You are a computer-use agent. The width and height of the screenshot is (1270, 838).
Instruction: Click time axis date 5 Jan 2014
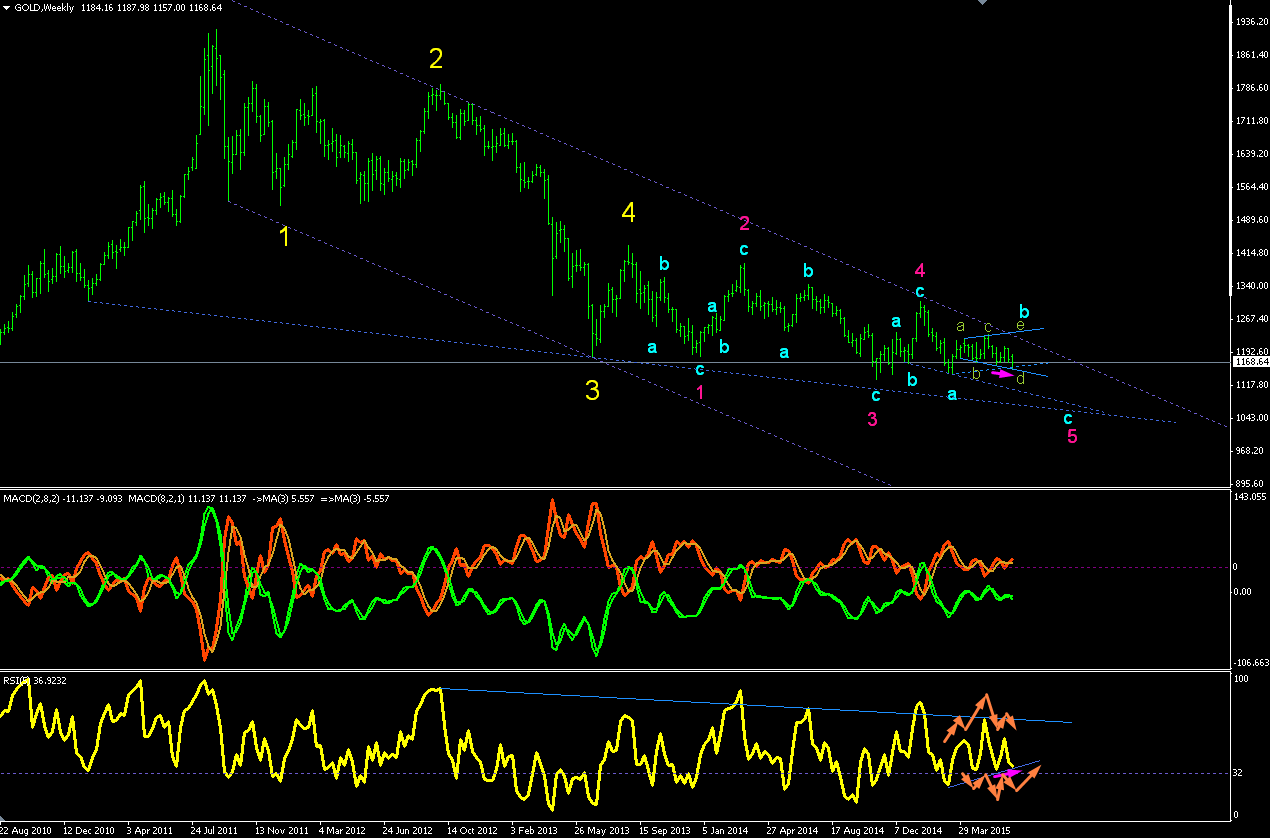click(x=725, y=830)
